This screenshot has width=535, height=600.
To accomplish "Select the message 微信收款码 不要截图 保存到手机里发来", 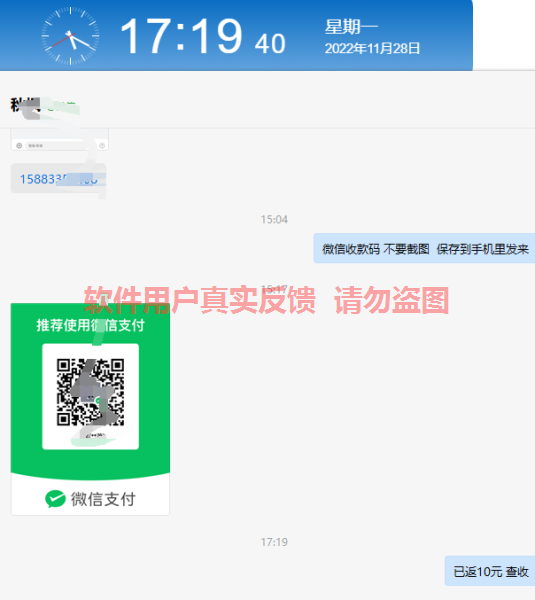I will (424, 249).
